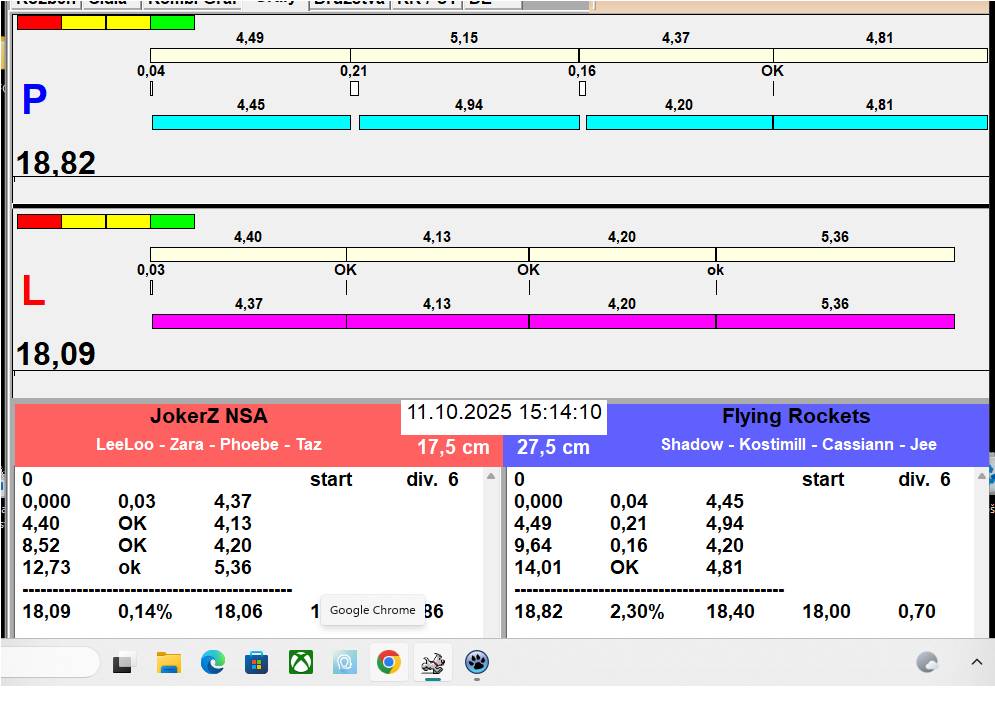The image size is (995, 716).
Task: Click the 5,36 magenta segment in lane L
Action: click(x=835, y=321)
